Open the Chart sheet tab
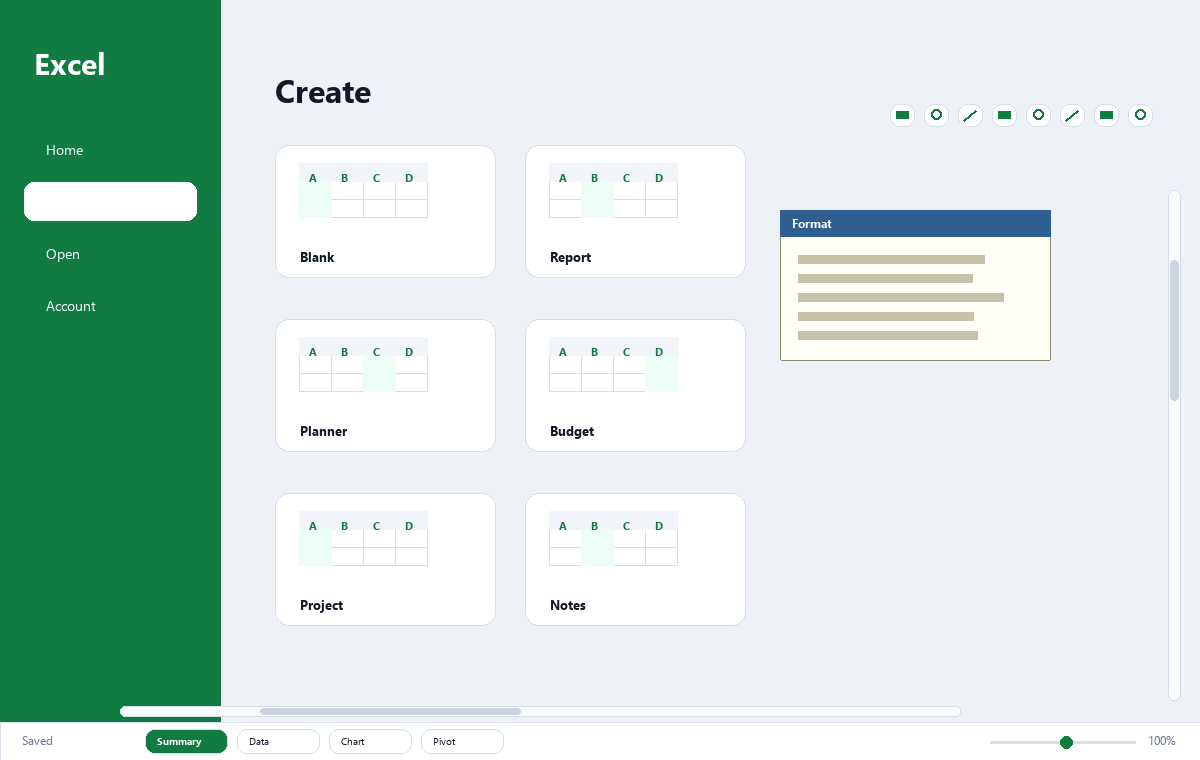 (x=370, y=741)
